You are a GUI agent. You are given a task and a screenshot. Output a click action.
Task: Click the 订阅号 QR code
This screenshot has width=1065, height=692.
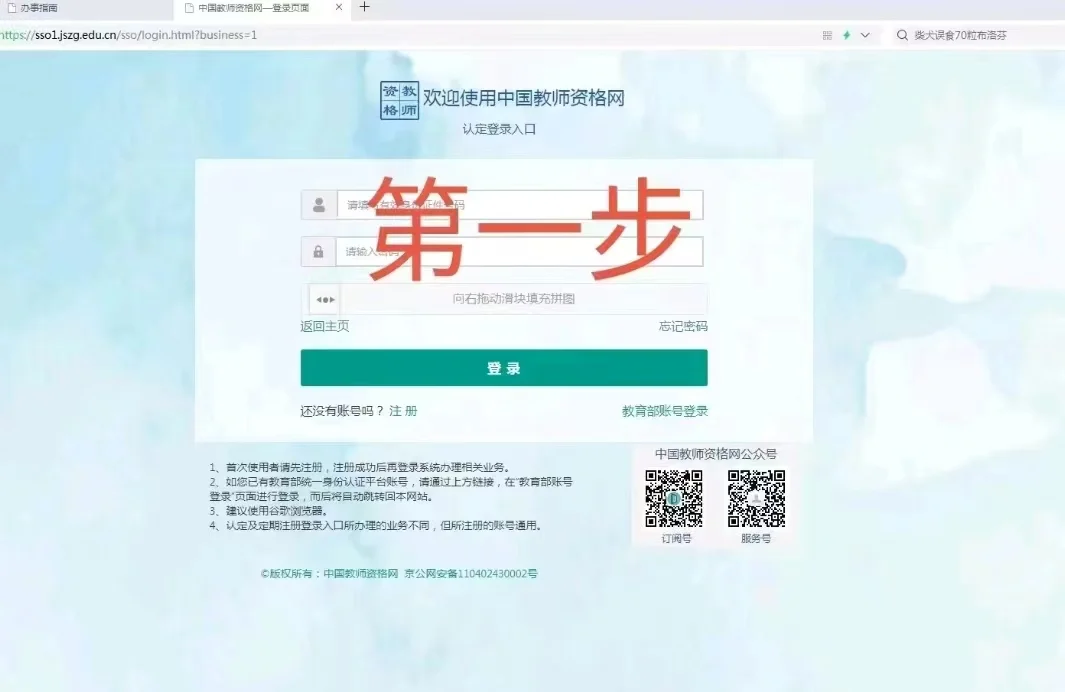click(x=674, y=498)
